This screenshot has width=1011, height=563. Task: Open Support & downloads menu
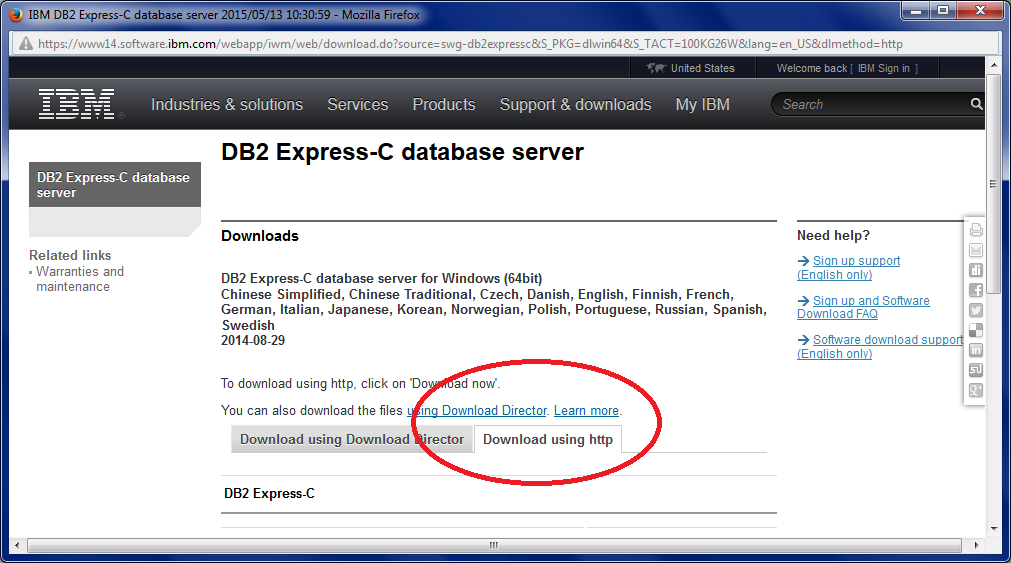575,104
